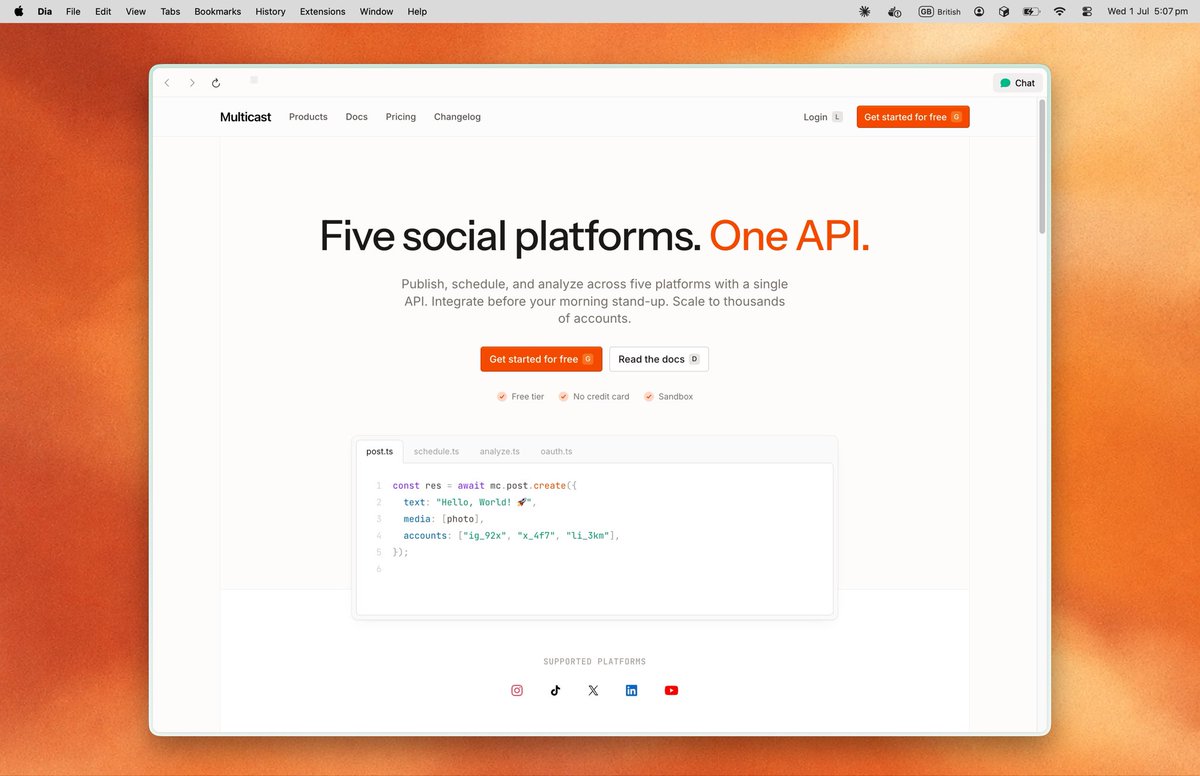Click the starburst menu bar icon
This screenshot has width=1200, height=776.
coord(865,11)
